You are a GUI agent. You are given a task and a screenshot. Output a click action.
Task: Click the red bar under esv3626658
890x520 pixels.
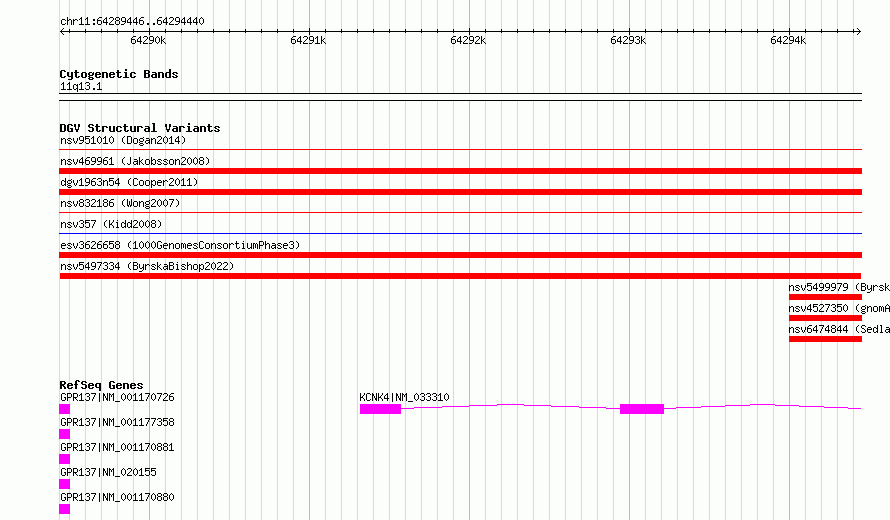(x=460, y=255)
